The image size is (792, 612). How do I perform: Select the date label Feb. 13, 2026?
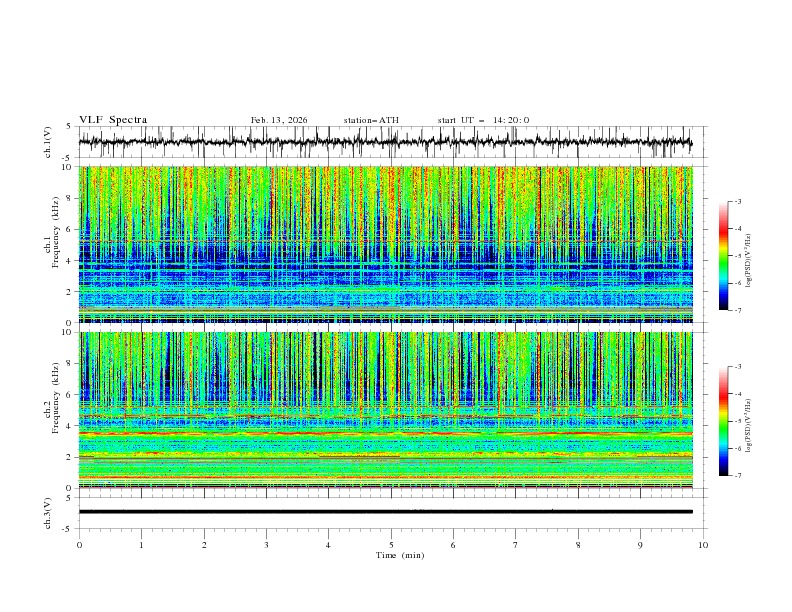coord(279,120)
